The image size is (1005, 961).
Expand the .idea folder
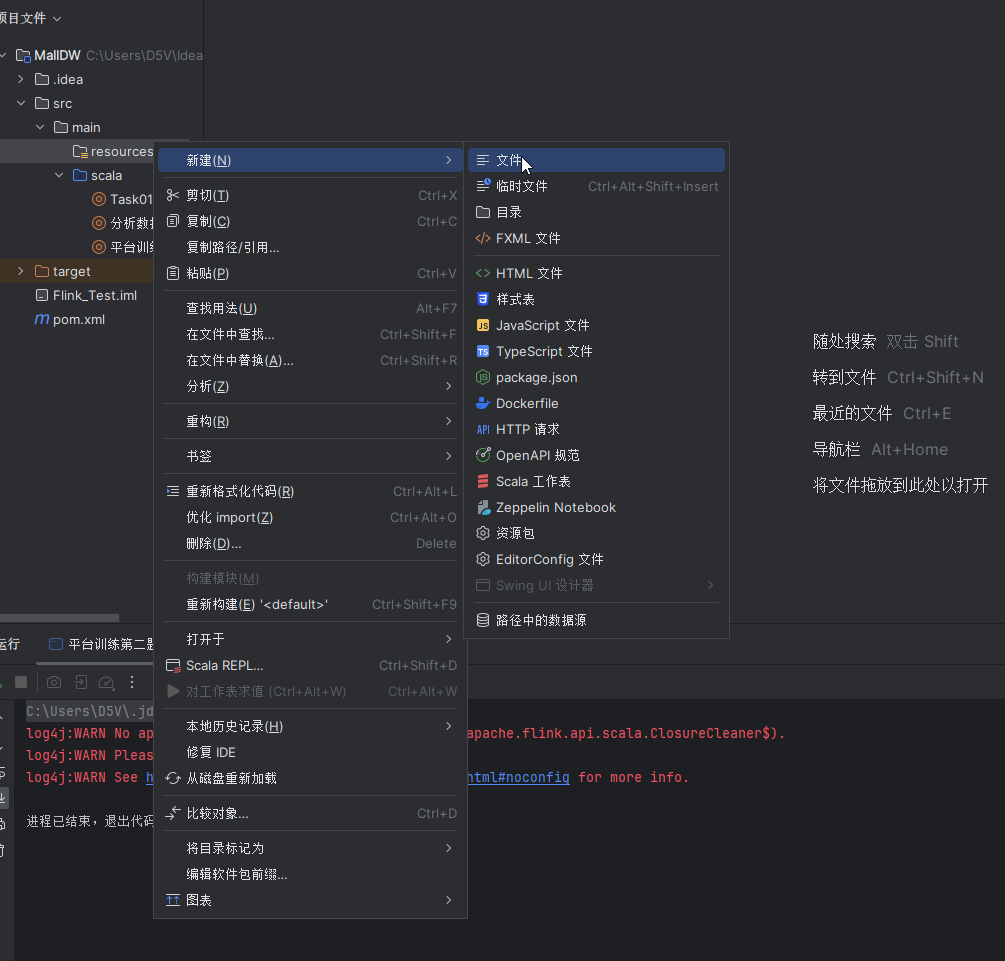tap(20, 79)
